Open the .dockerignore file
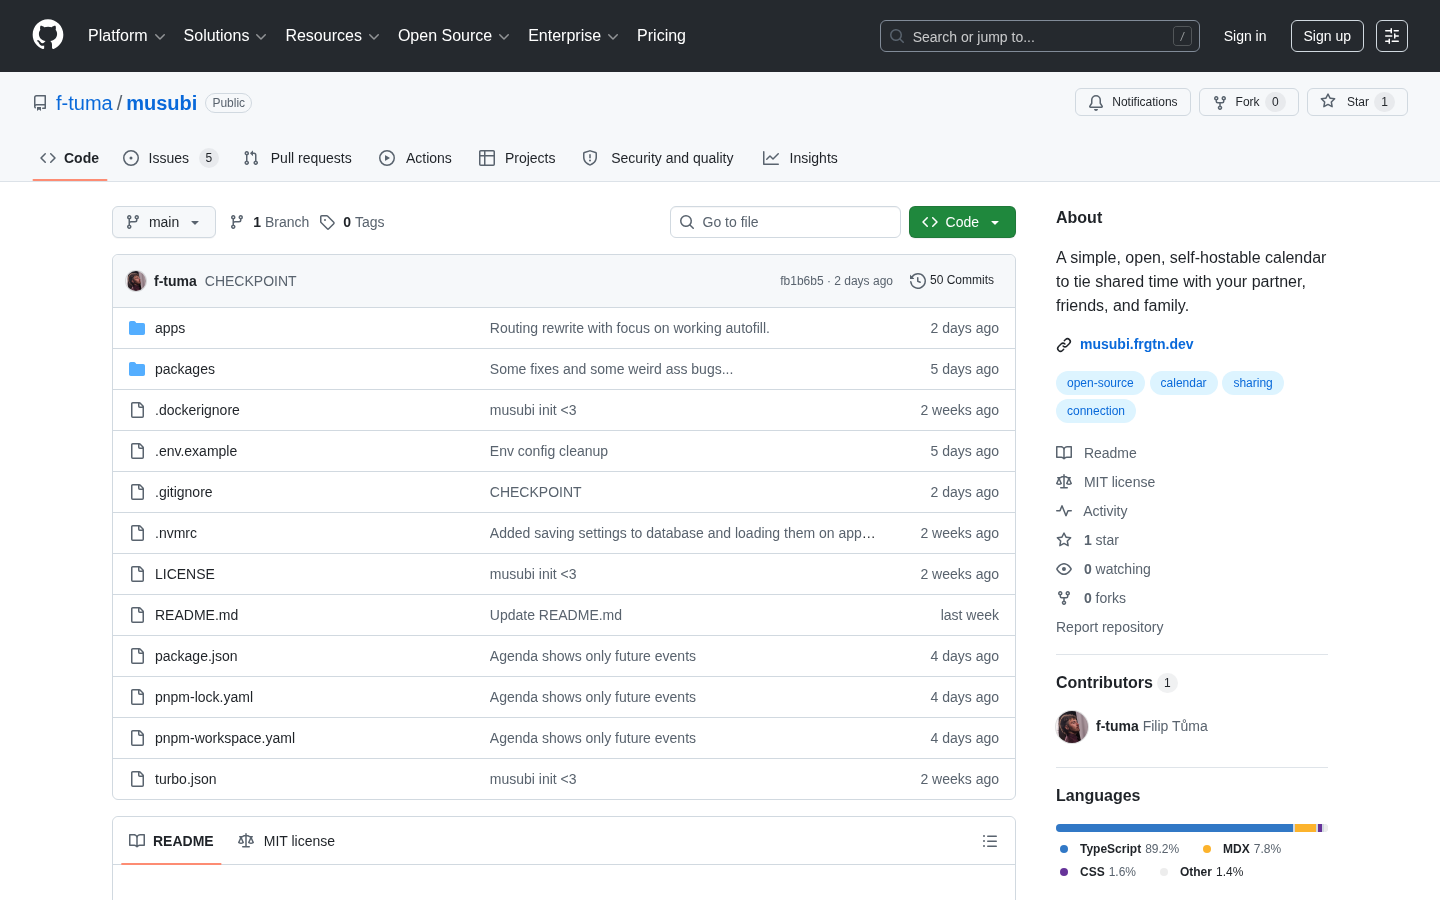 pyautogui.click(x=197, y=410)
